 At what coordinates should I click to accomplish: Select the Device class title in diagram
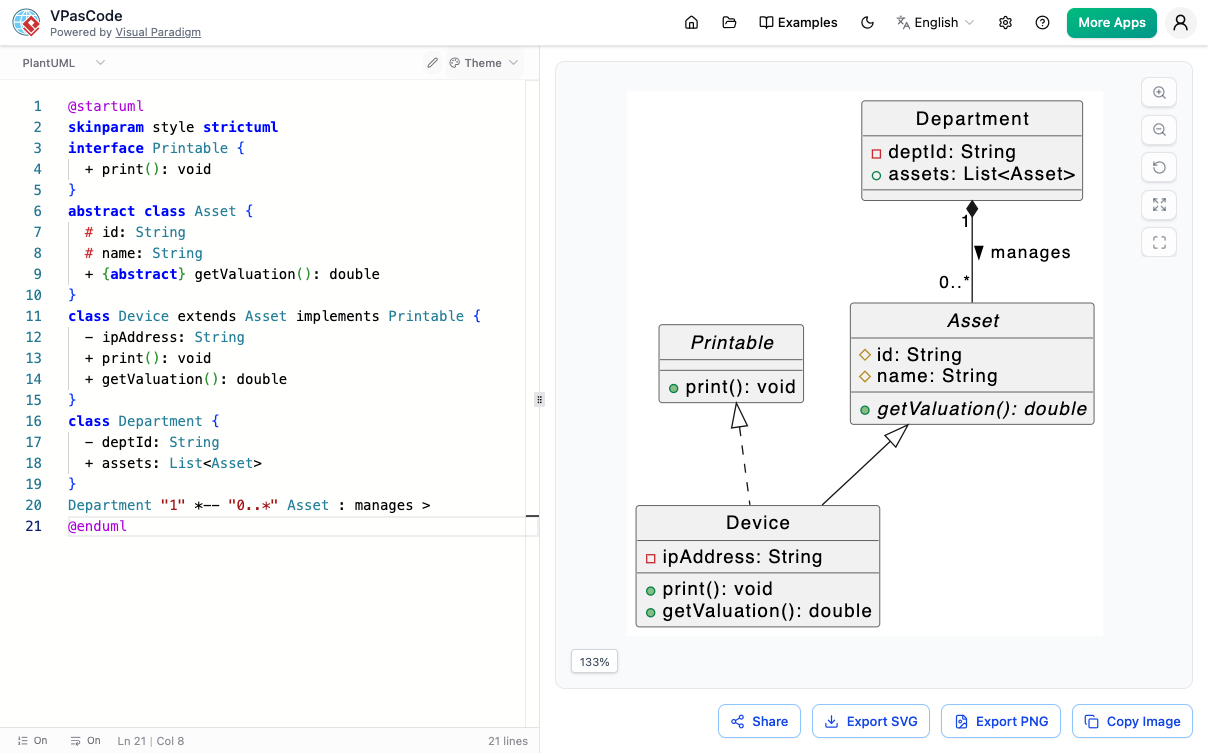pyautogui.click(x=758, y=523)
